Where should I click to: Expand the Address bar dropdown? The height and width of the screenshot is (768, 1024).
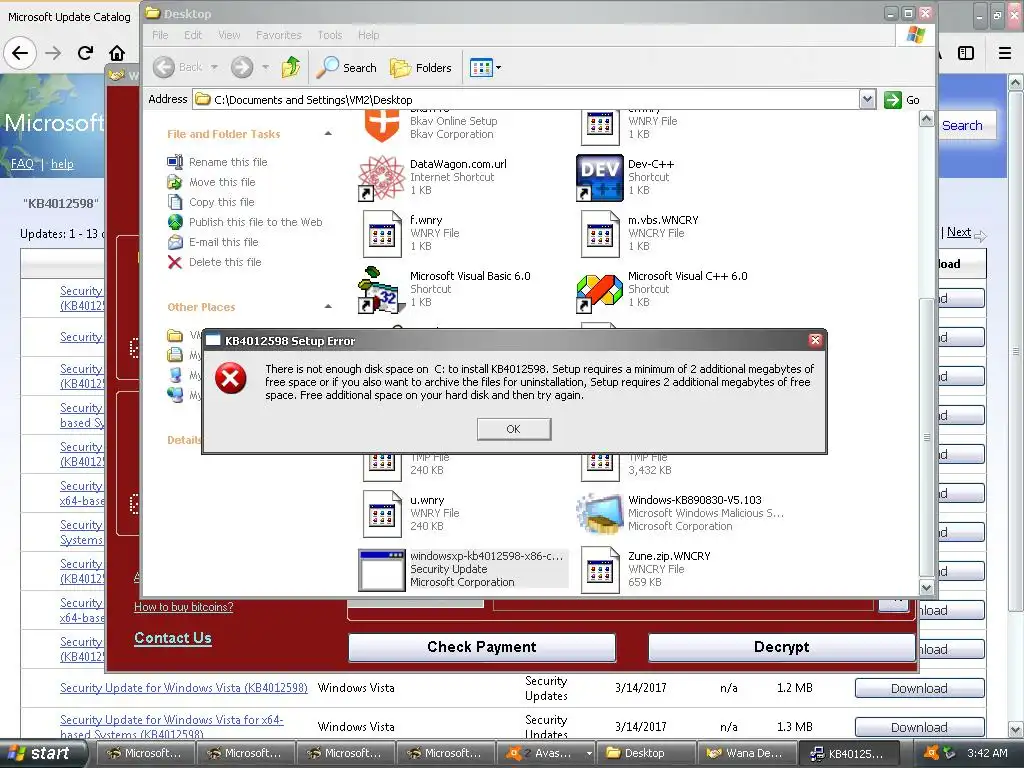tap(867, 100)
